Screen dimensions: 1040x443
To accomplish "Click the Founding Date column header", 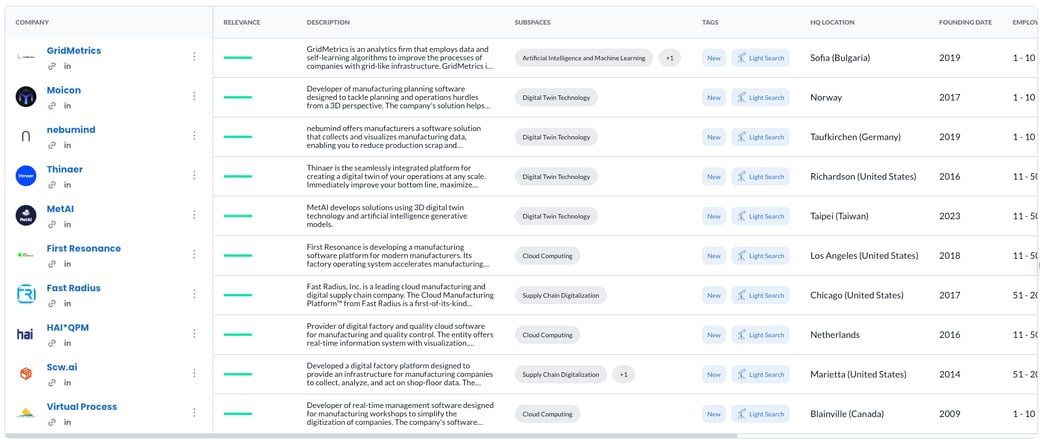I will [965, 22].
